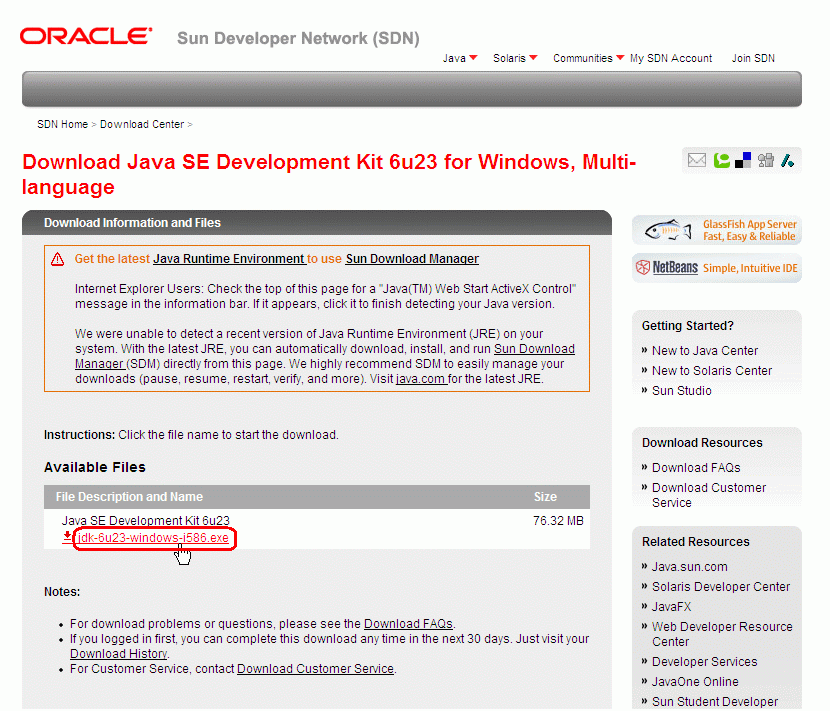Viewport: 830px width, 711px height.
Task: Select the 76.32 MB size value
Action: 558,521
